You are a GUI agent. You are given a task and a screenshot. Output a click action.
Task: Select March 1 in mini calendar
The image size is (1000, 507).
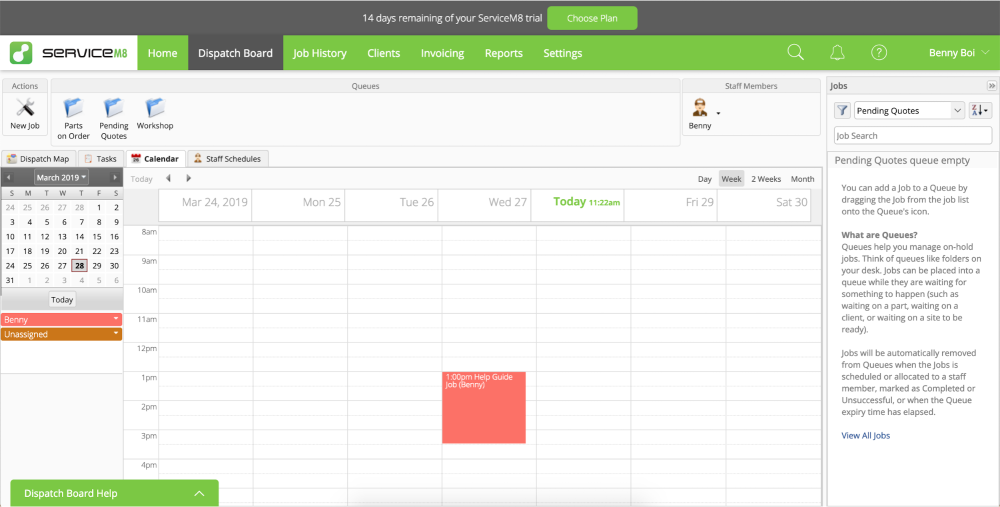(x=99, y=207)
